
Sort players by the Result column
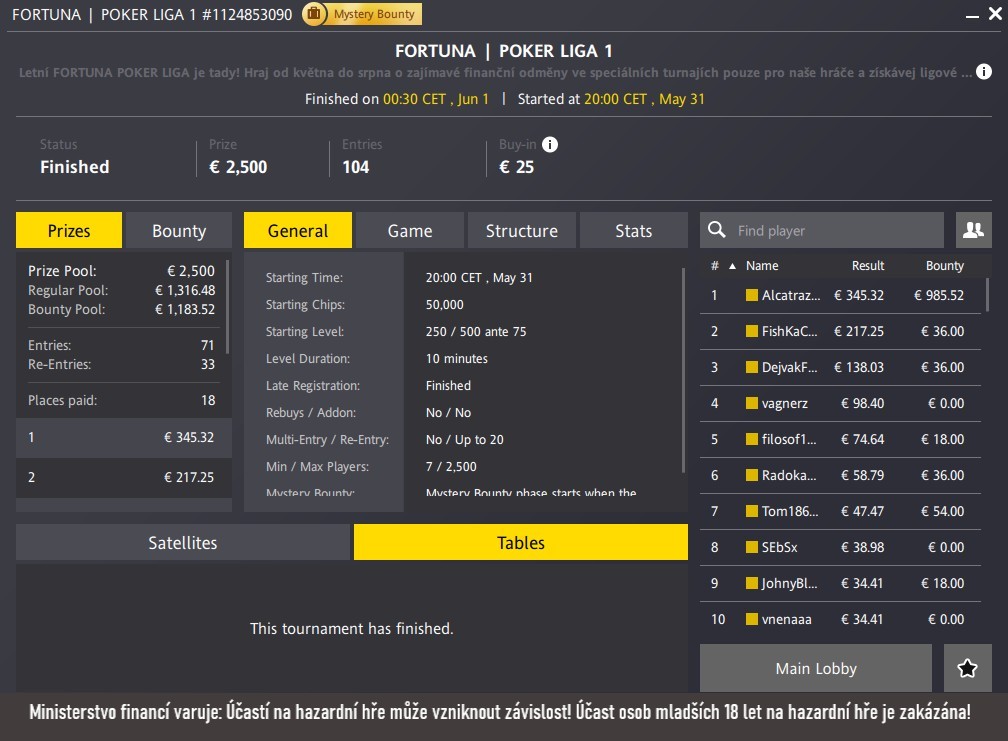868,265
